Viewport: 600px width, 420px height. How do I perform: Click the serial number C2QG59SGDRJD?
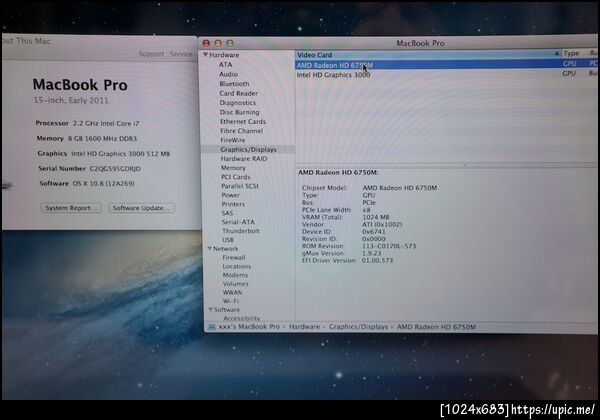point(115,169)
